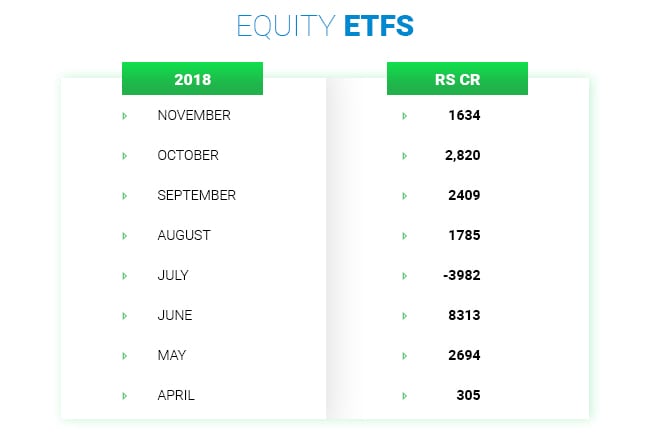Click the green arrow beside SEPTEMBER
Image resolution: width=650 pixels, height=434 pixels.
pos(124,196)
